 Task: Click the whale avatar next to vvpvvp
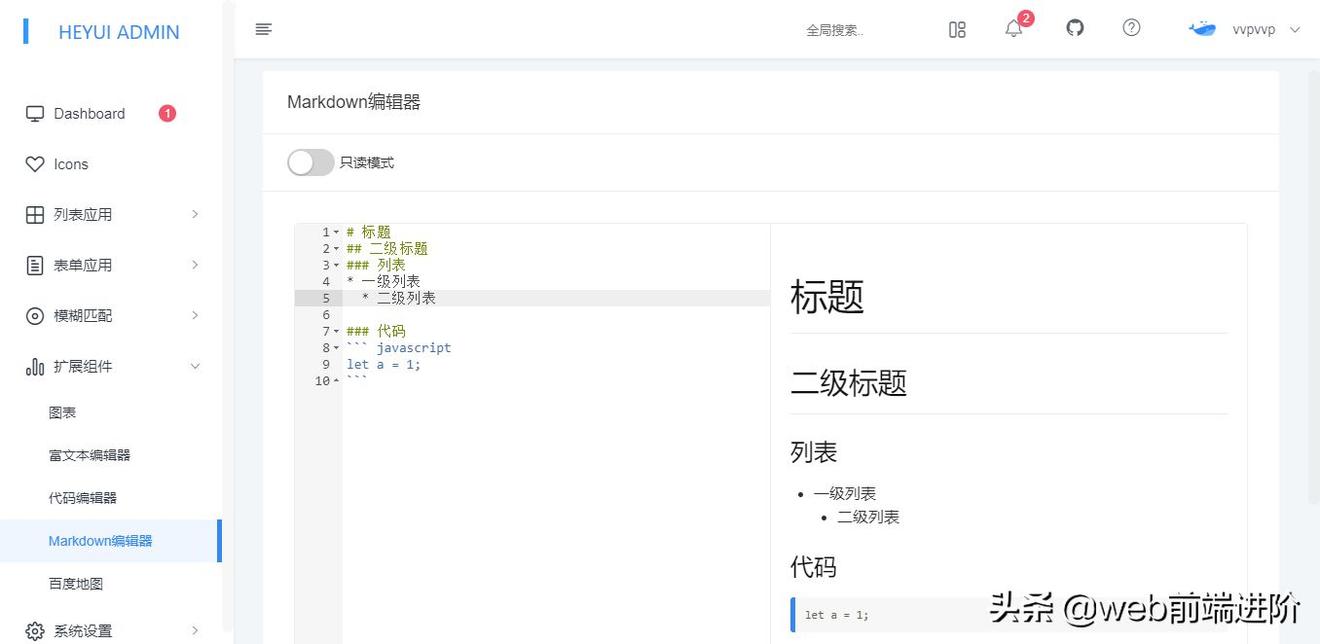click(1202, 29)
